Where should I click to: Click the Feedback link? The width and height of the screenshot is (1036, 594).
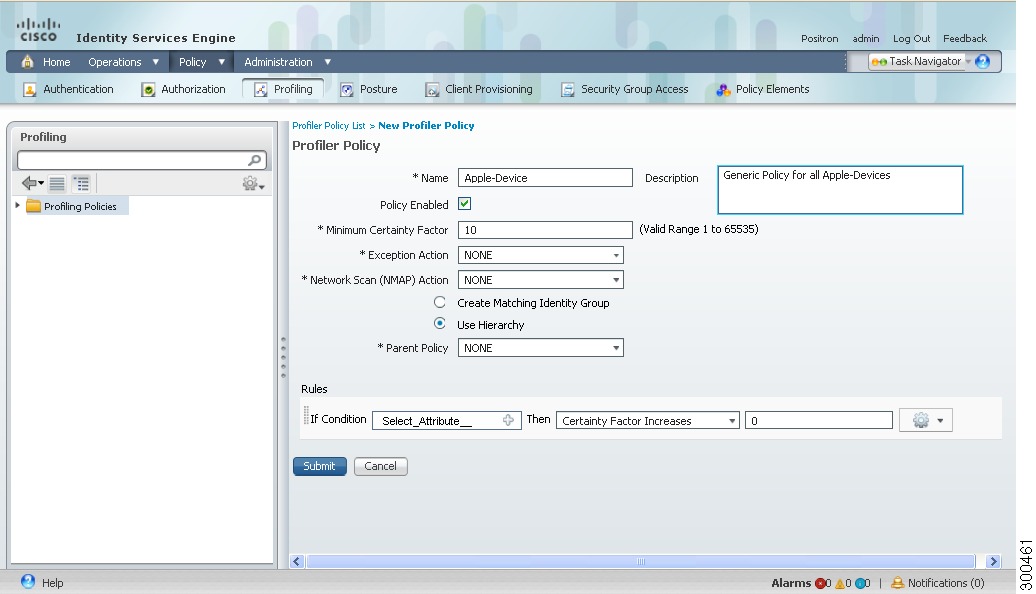click(965, 38)
